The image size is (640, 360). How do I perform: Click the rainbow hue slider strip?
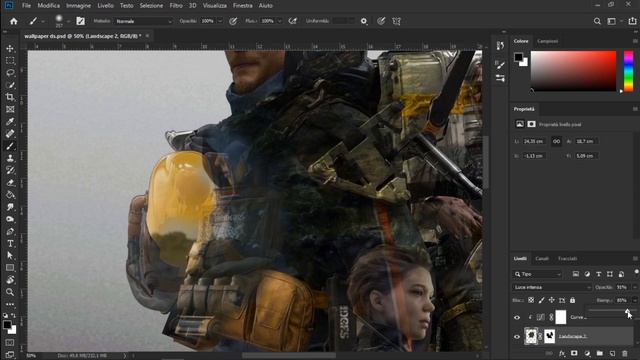[x=629, y=71]
